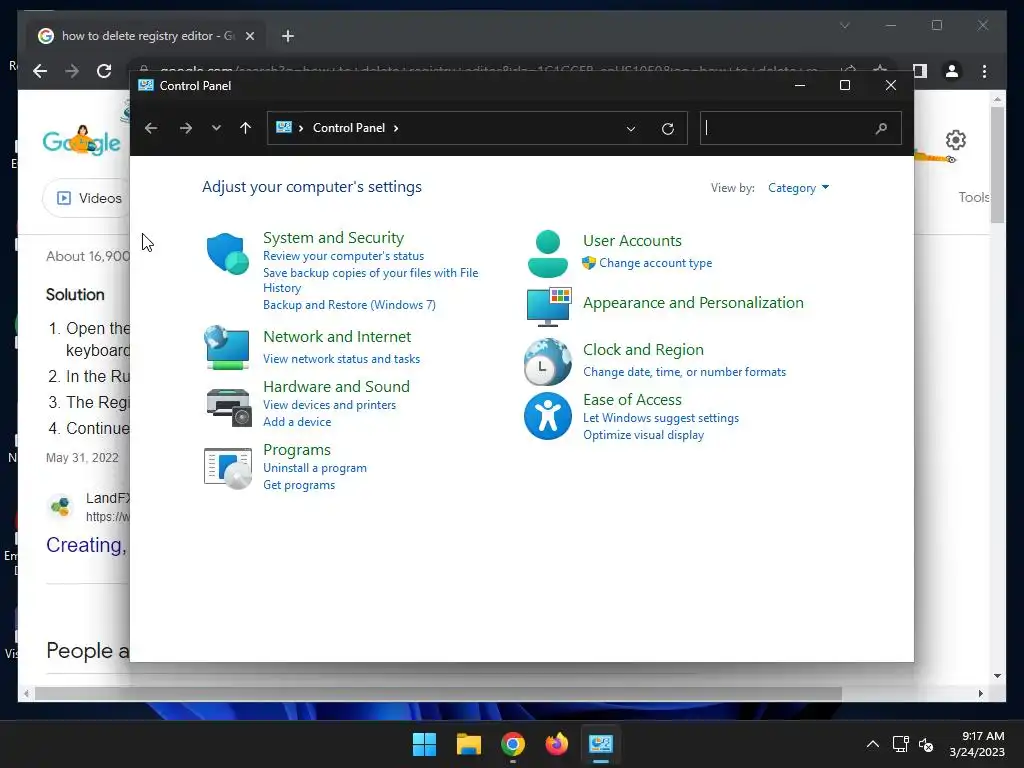Open the network status tray icon

point(901,744)
